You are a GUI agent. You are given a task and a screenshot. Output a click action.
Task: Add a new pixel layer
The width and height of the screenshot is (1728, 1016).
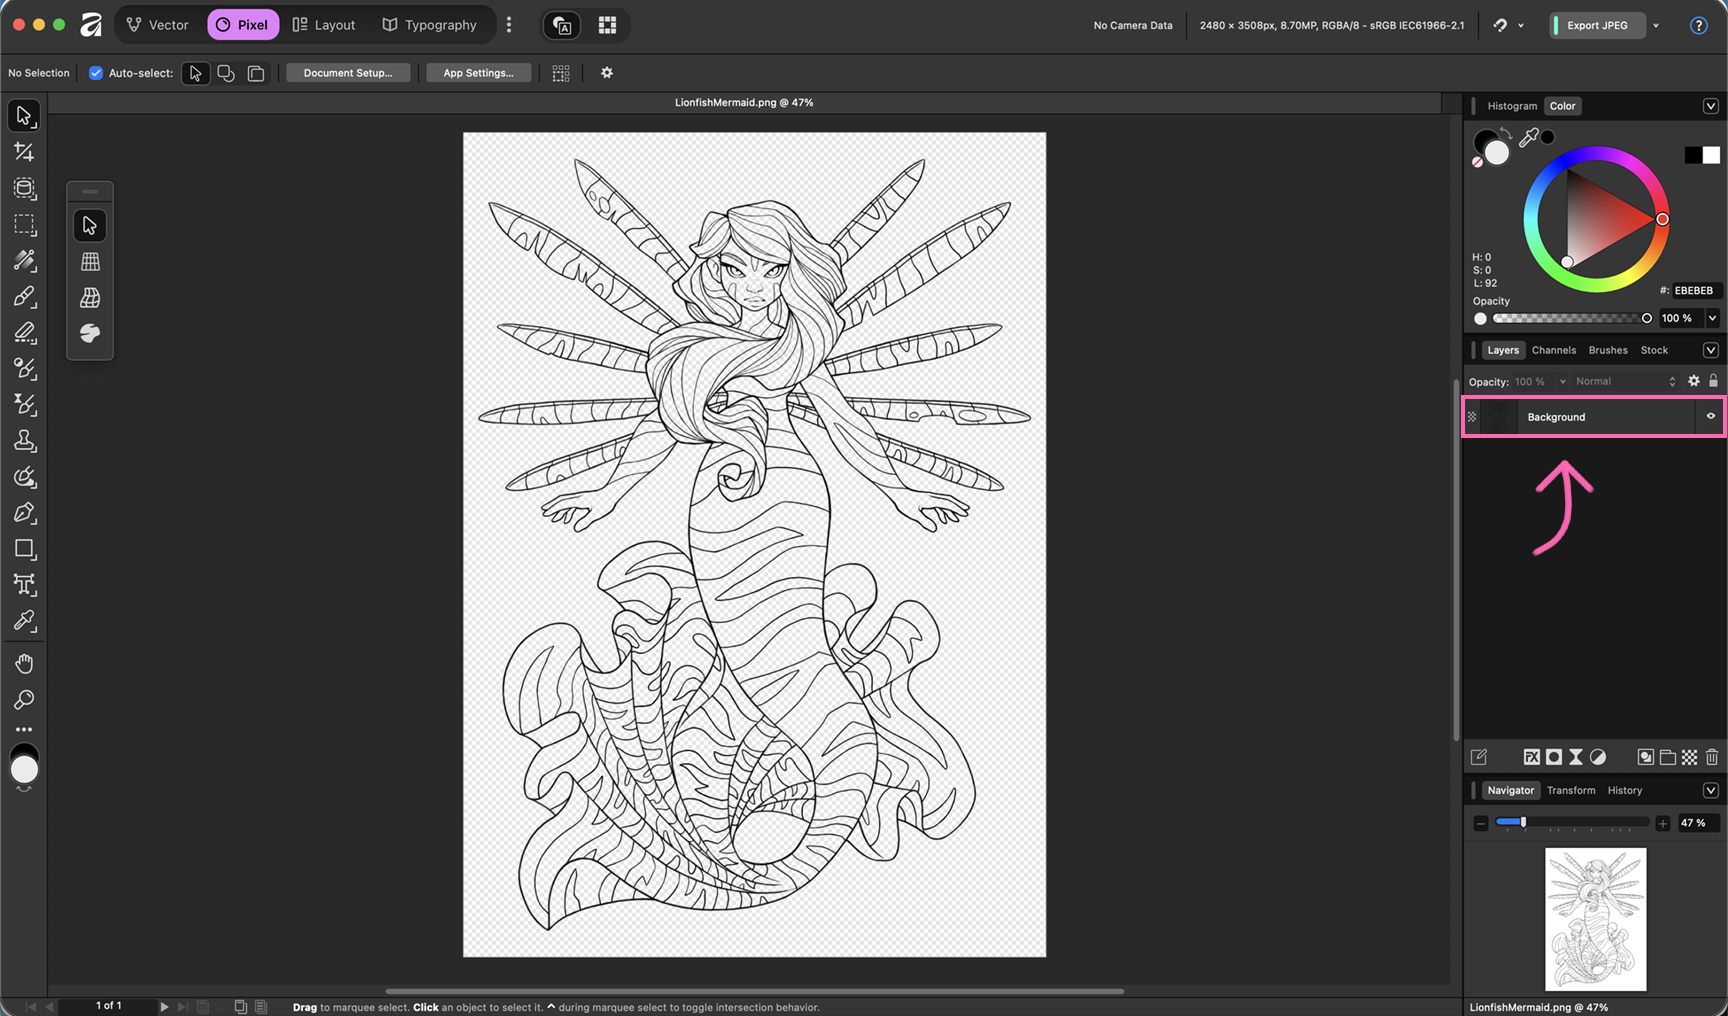click(x=1689, y=757)
